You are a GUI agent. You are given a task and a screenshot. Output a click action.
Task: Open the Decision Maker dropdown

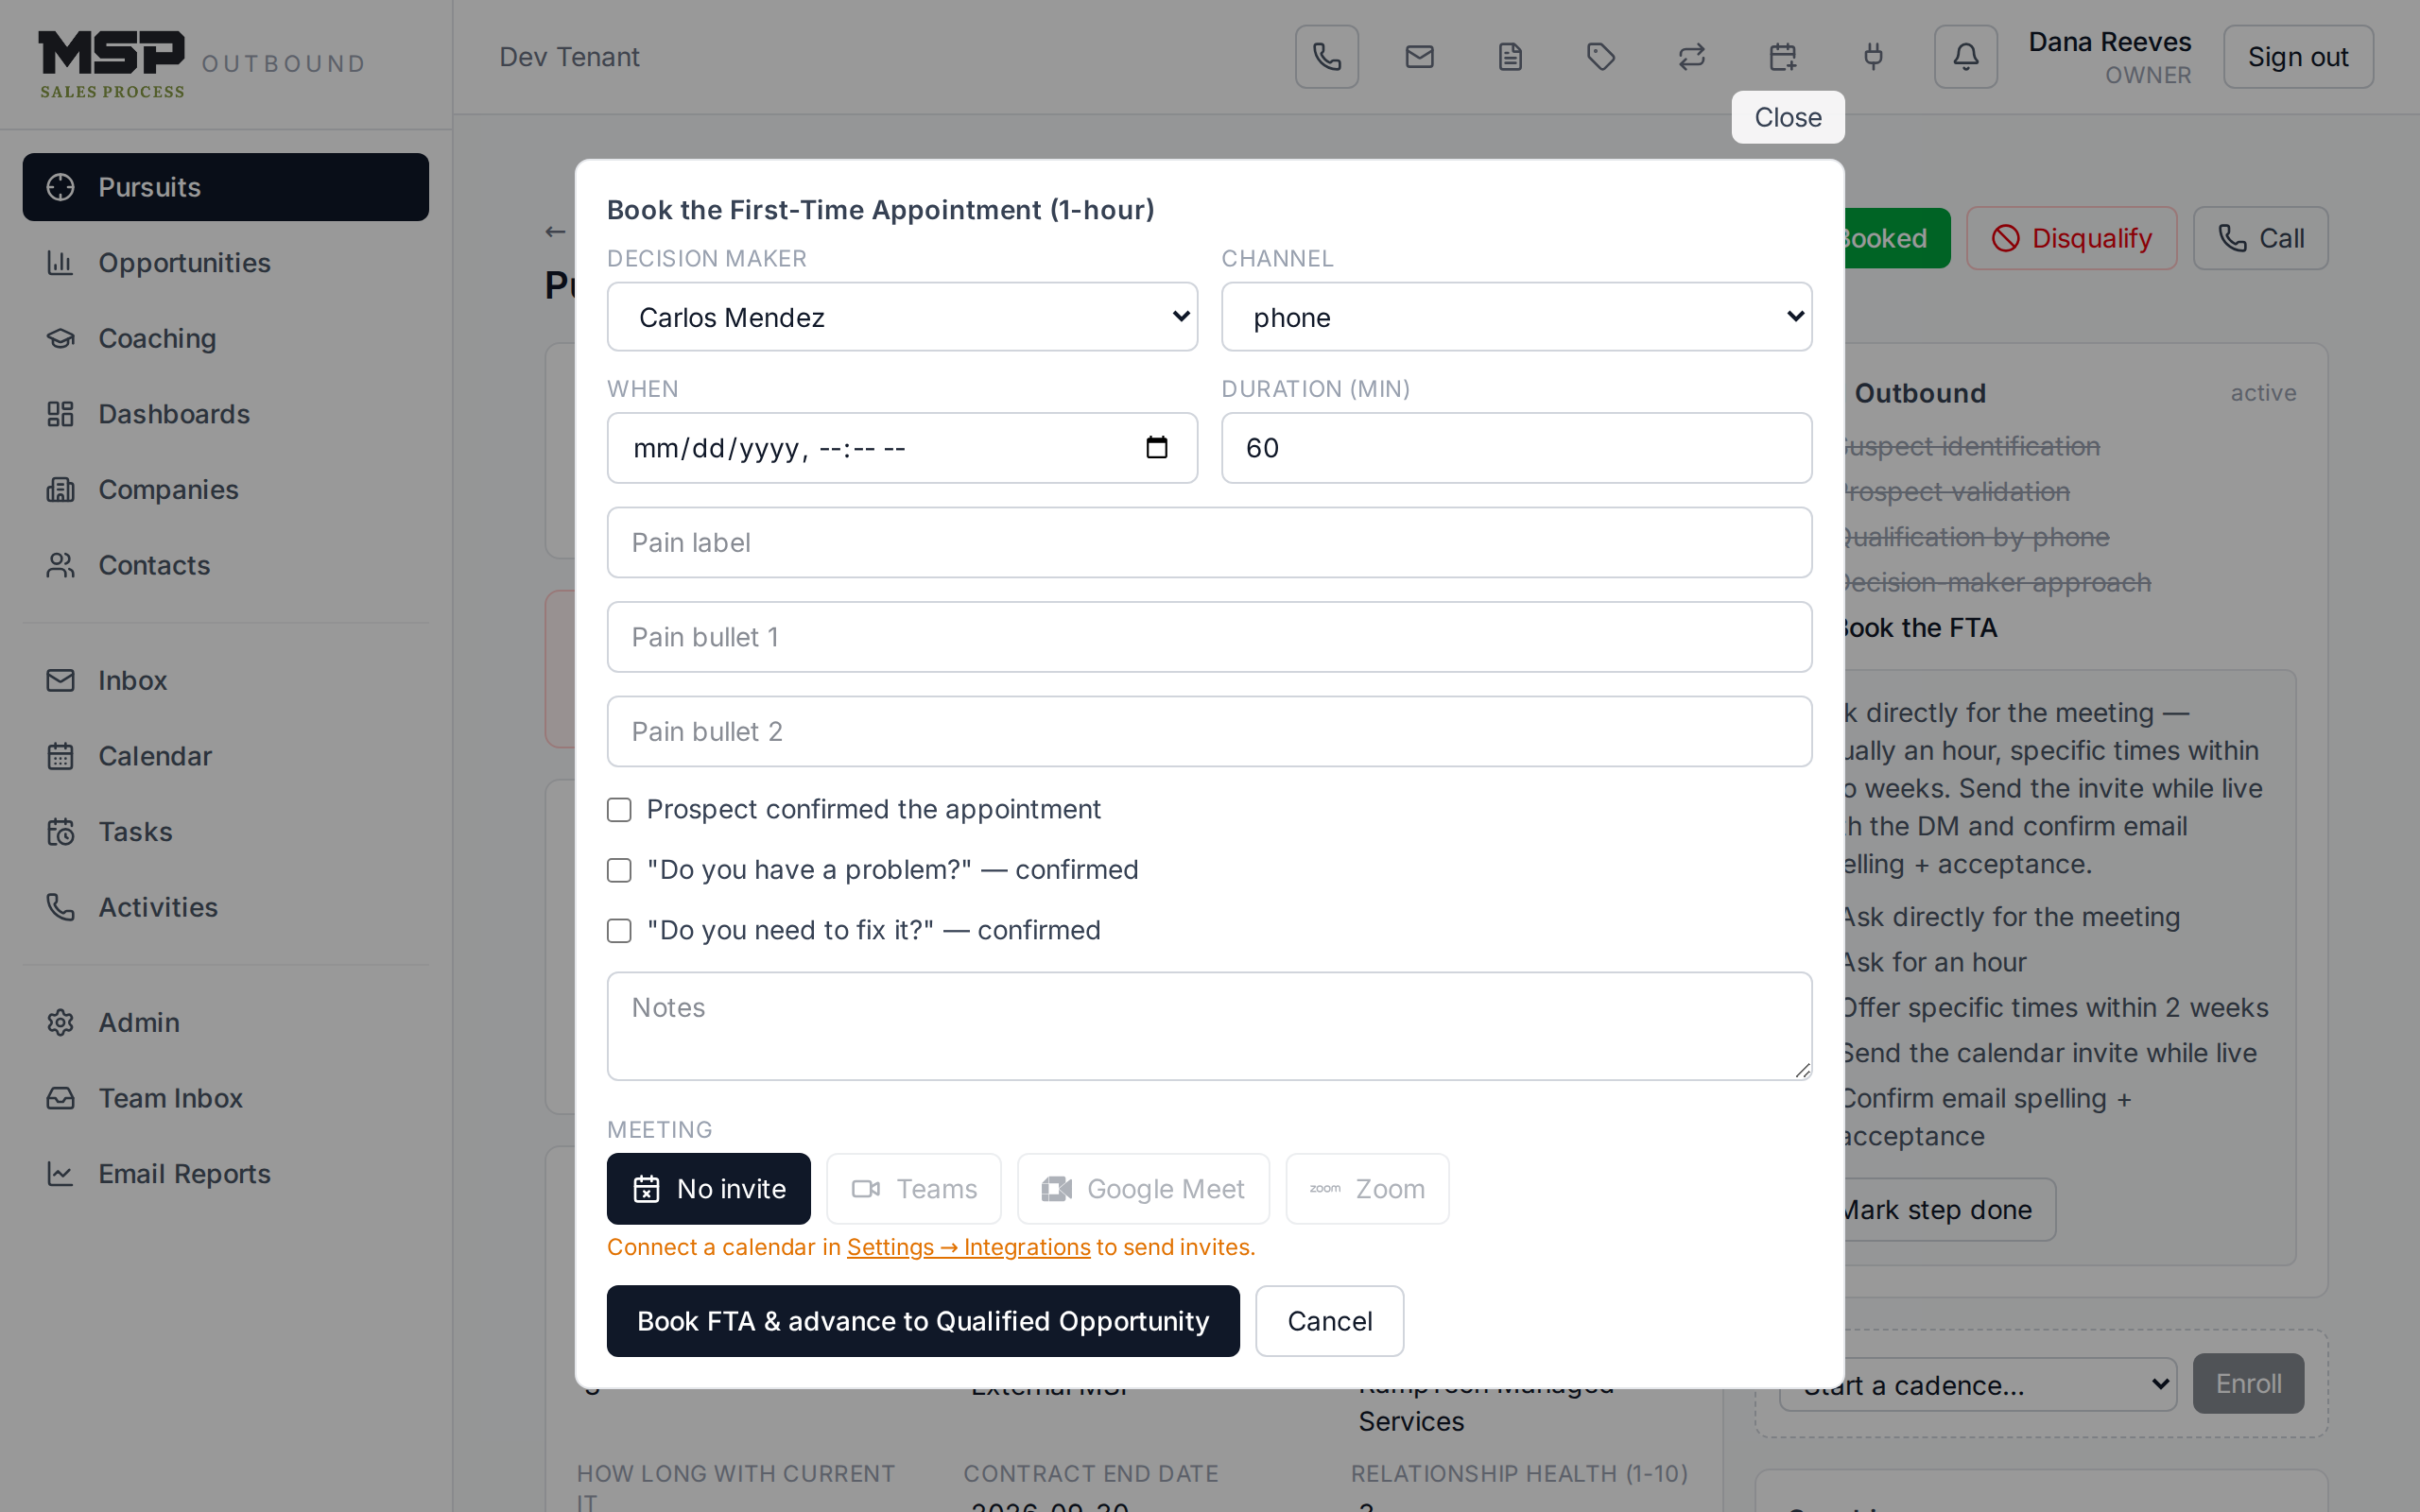[902, 317]
